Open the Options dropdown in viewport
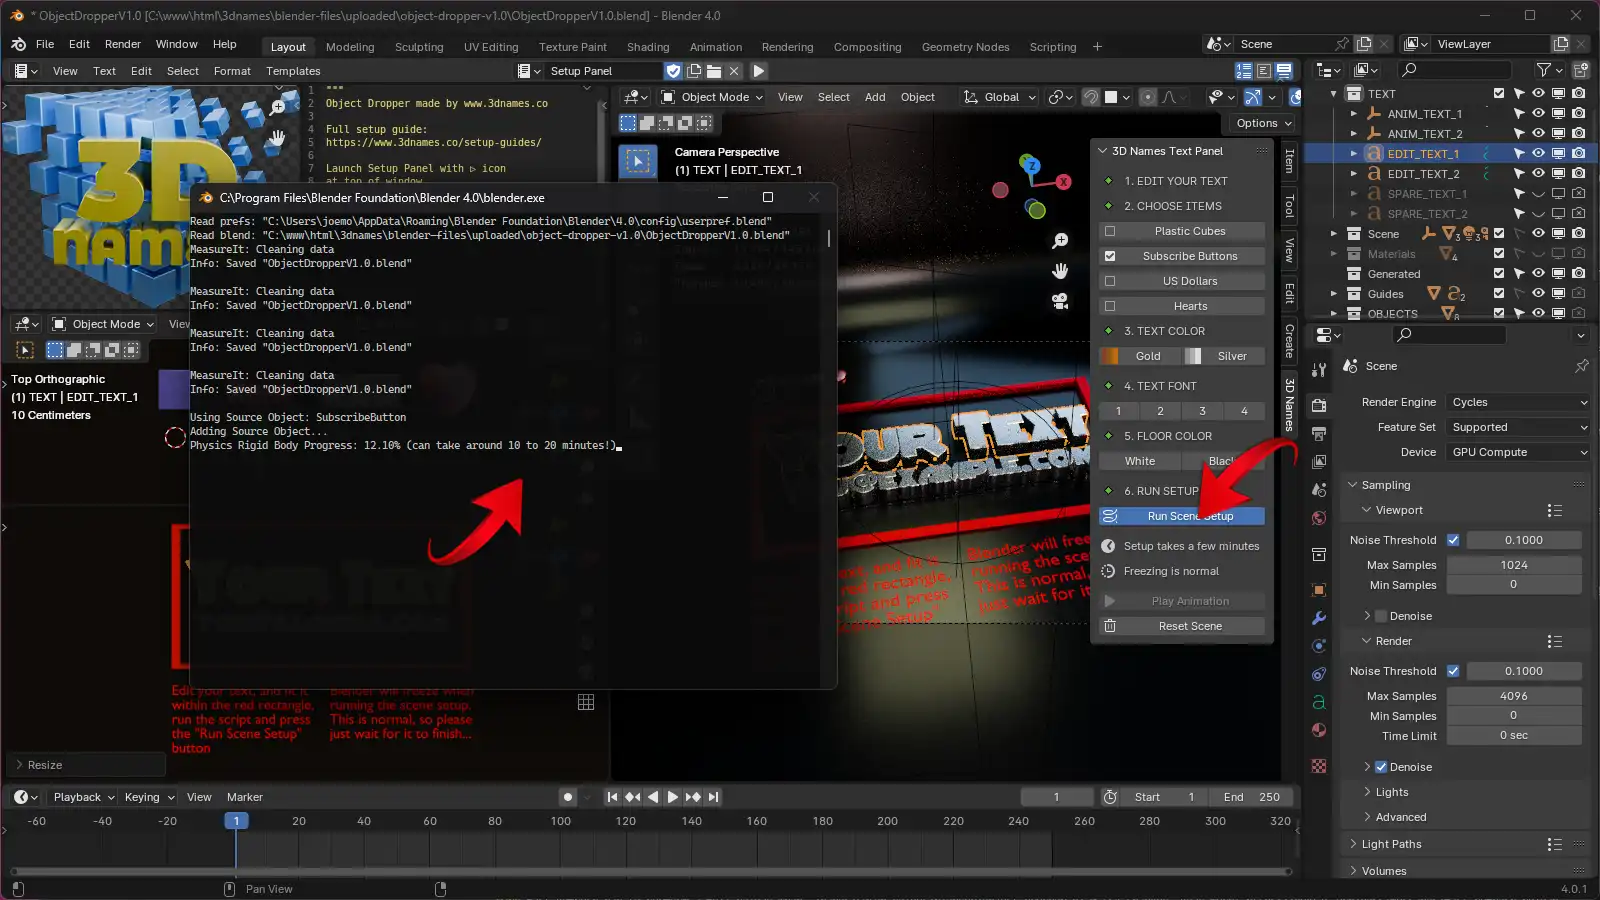 [x=1264, y=123]
